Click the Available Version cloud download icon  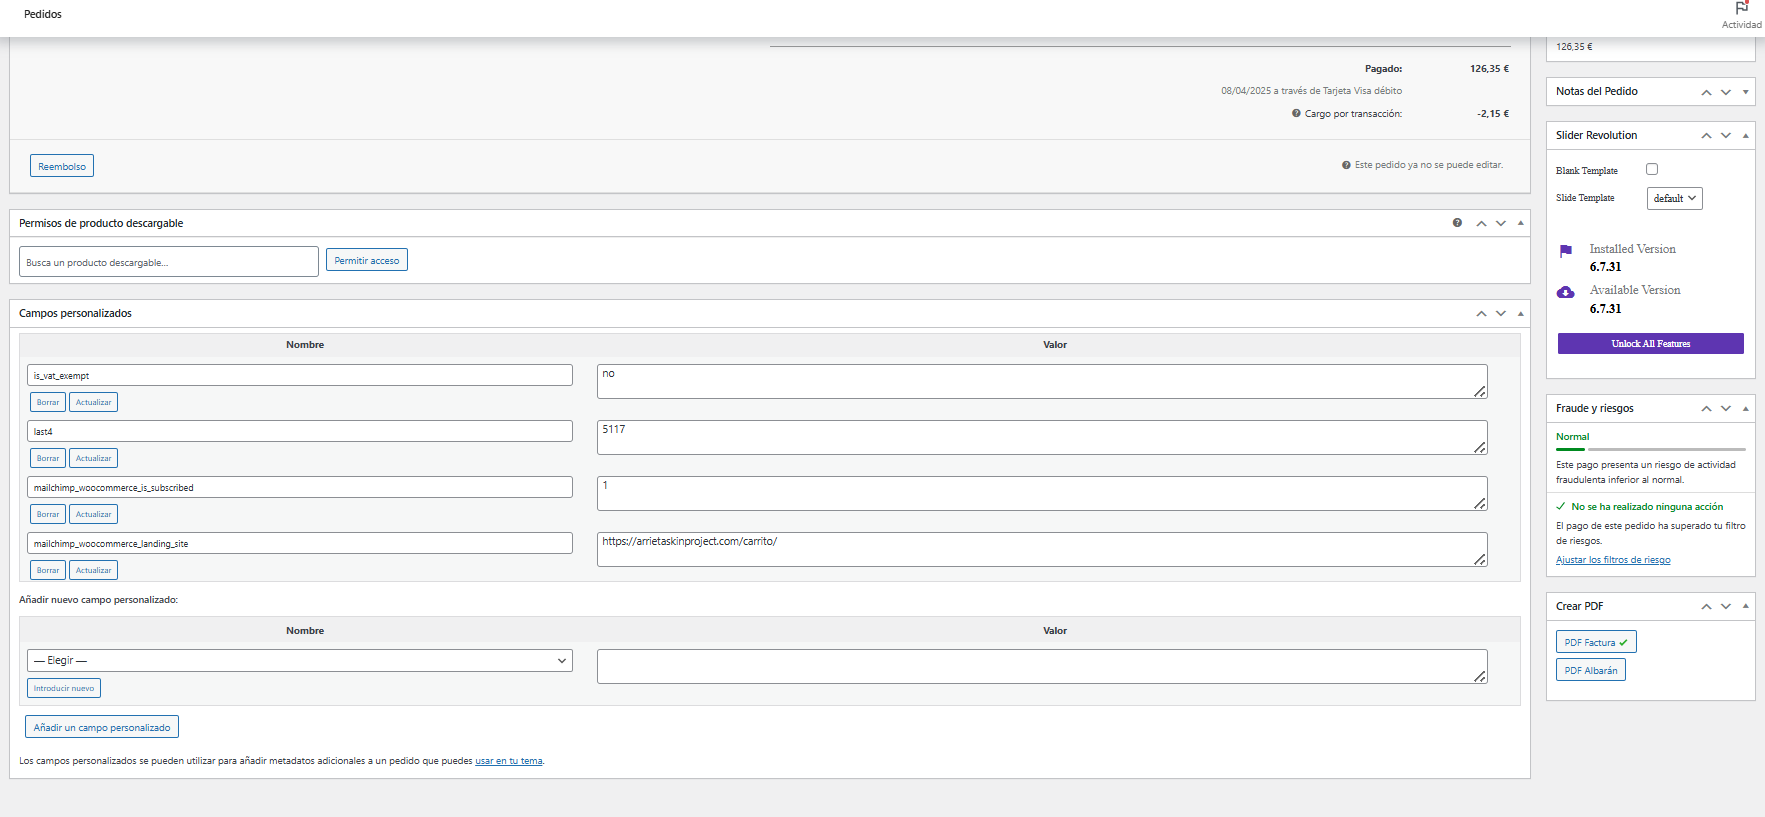pos(1566,292)
